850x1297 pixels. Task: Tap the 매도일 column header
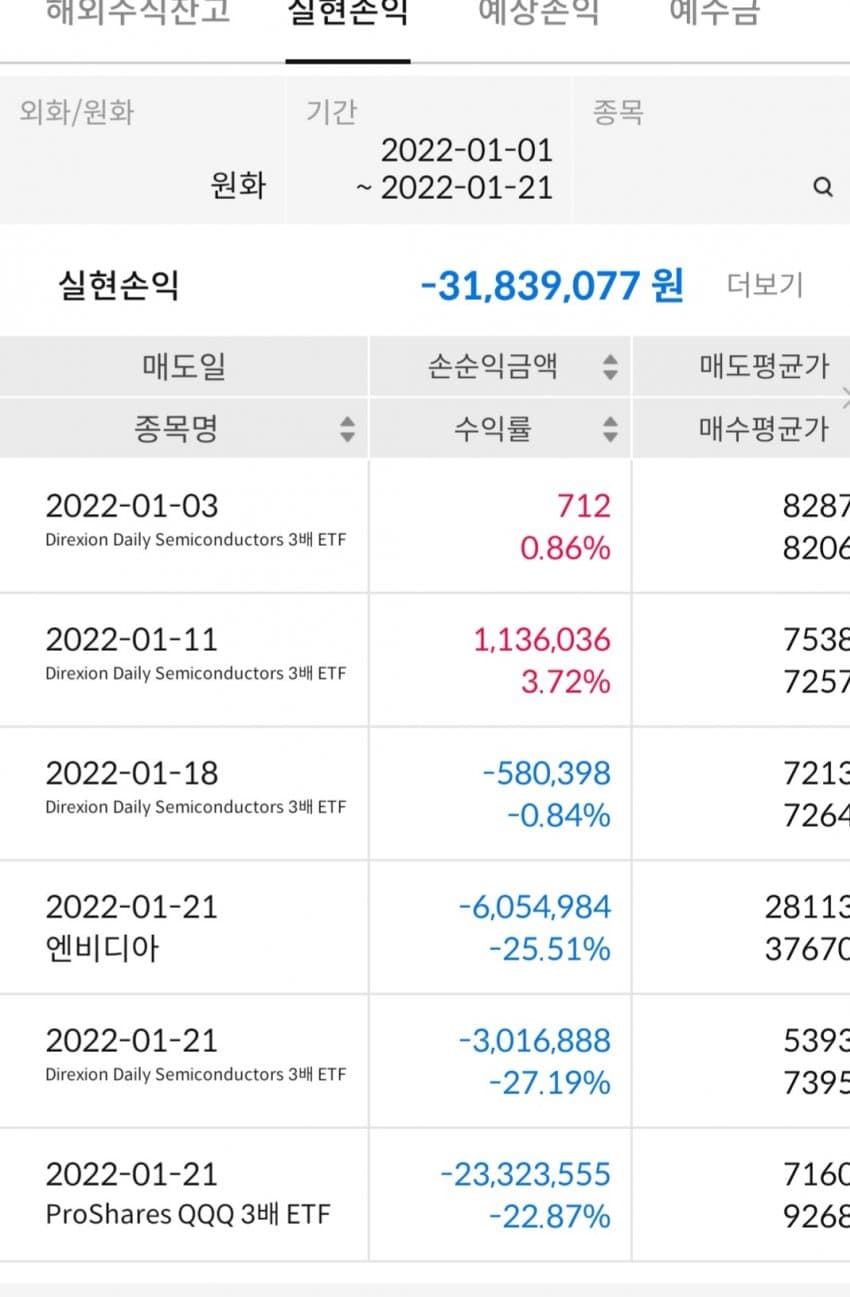click(x=184, y=367)
